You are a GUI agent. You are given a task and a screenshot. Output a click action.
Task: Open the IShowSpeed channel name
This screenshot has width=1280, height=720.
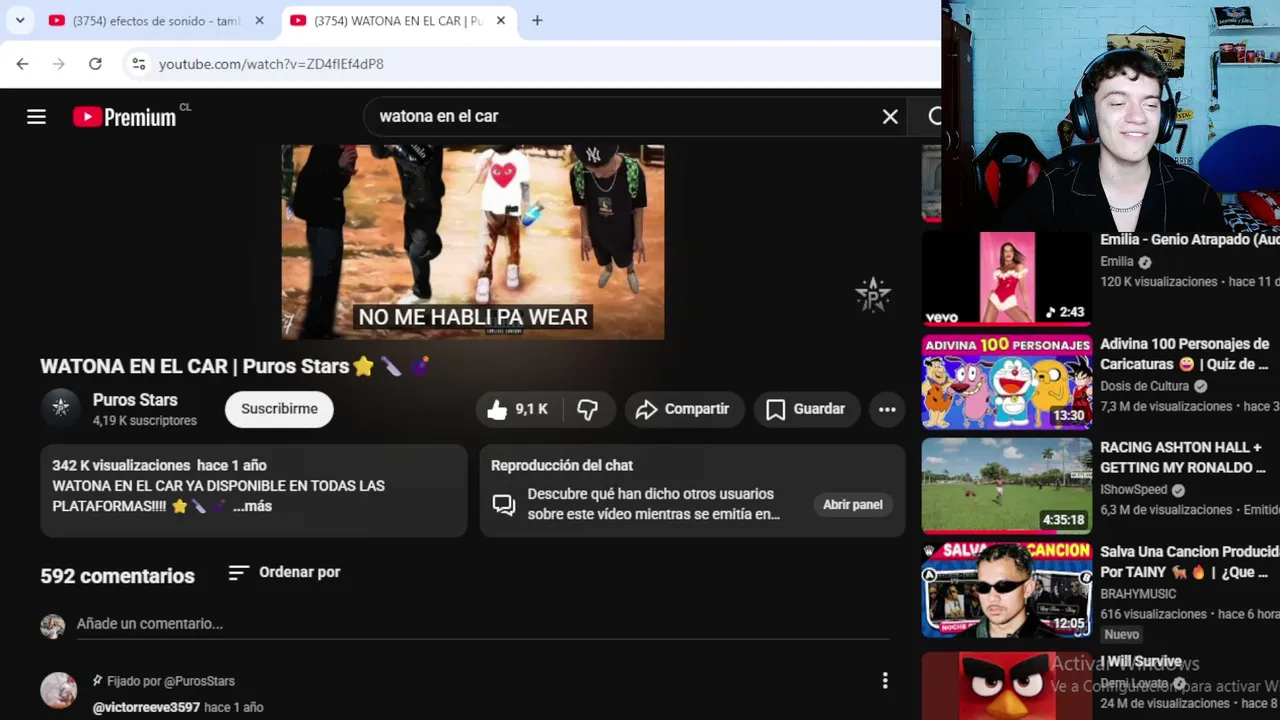(x=1134, y=490)
